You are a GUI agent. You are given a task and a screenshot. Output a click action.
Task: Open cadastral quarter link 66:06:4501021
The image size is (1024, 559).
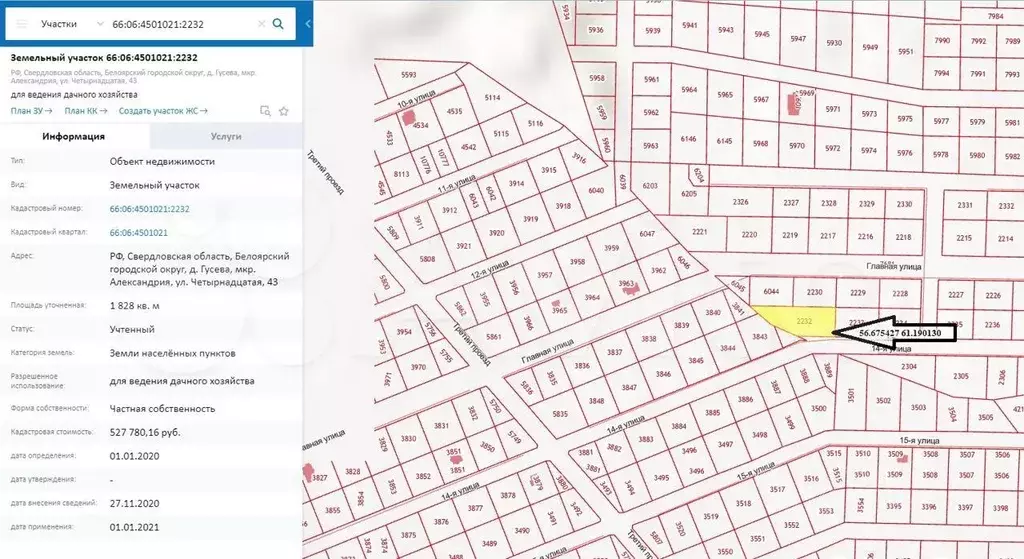tap(138, 232)
